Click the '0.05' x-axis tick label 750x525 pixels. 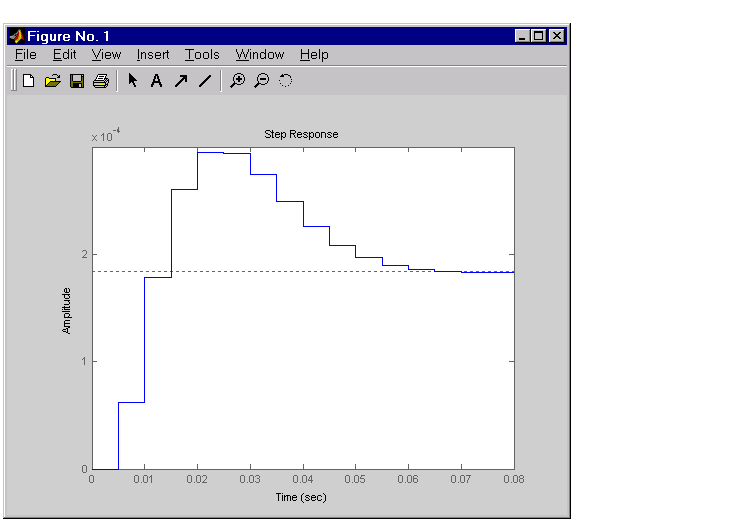(355, 479)
